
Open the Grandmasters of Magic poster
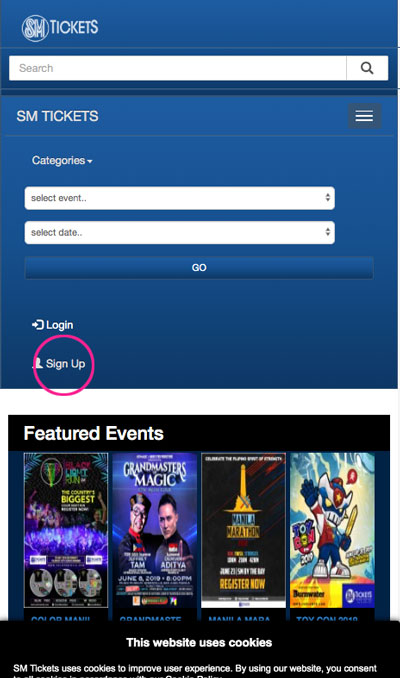click(x=154, y=530)
